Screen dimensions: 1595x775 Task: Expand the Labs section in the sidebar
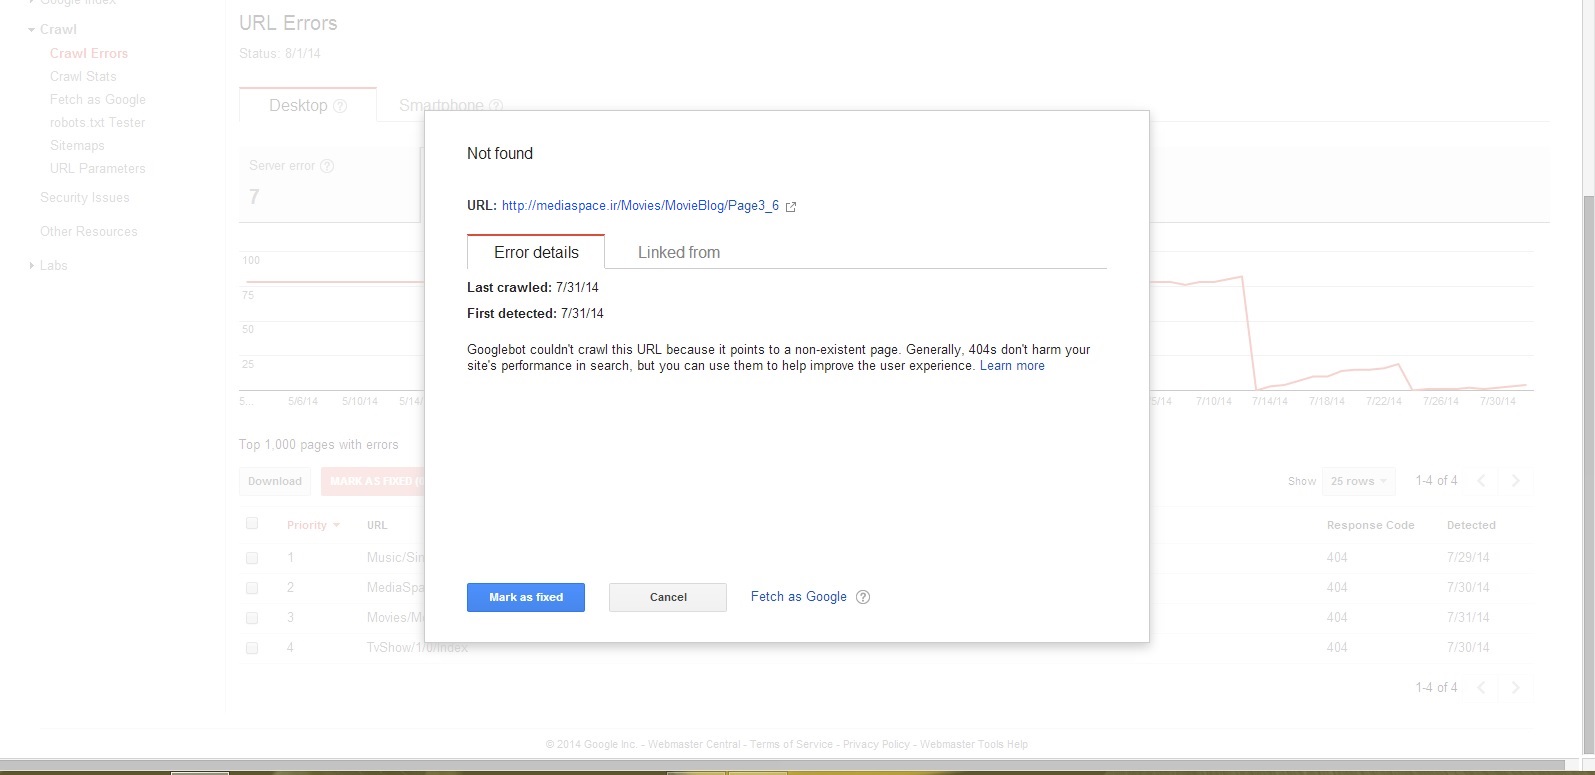[x=32, y=266]
